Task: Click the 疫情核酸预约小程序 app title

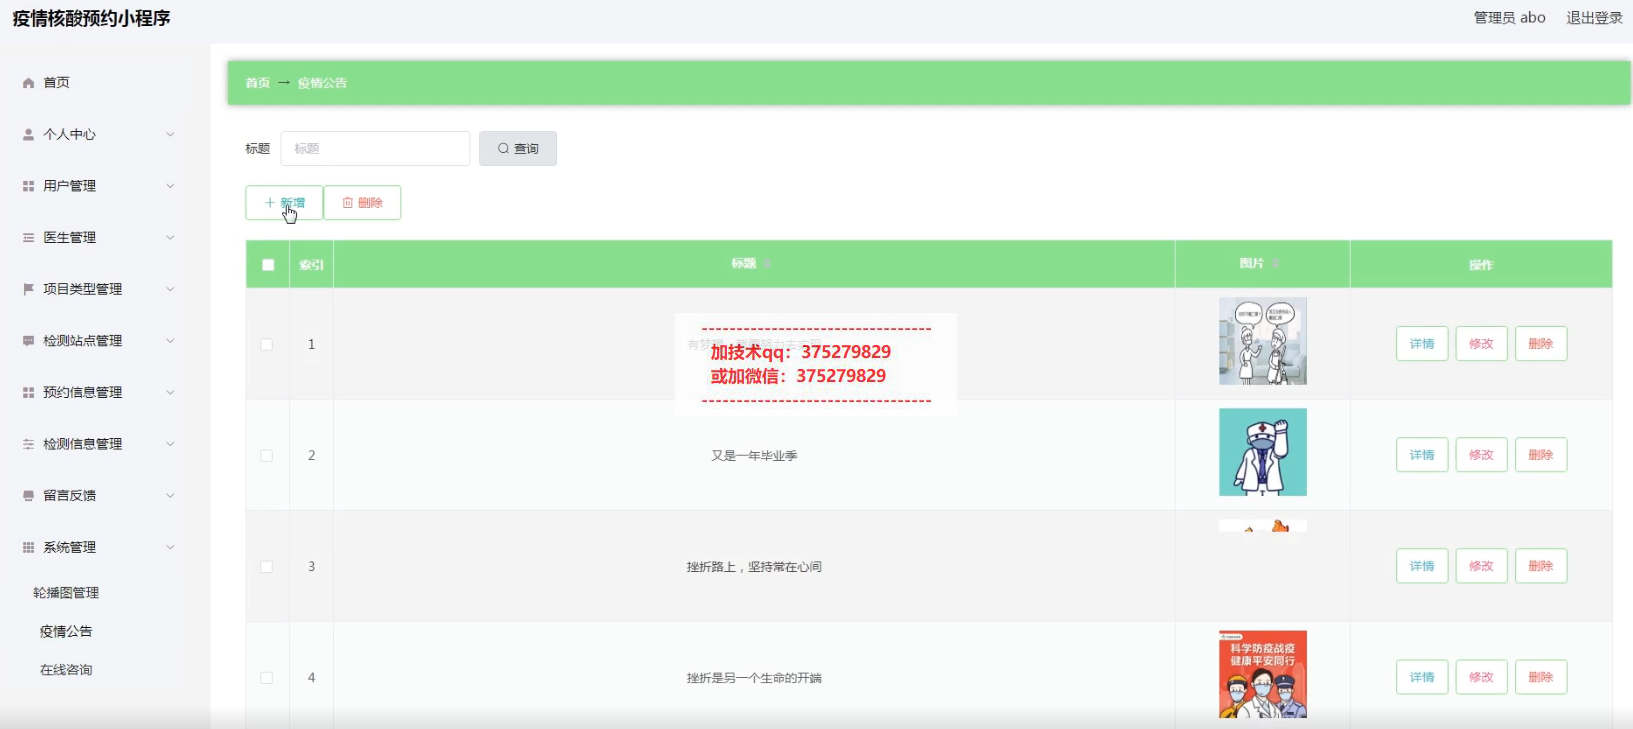Action: (x=91, y=19)
